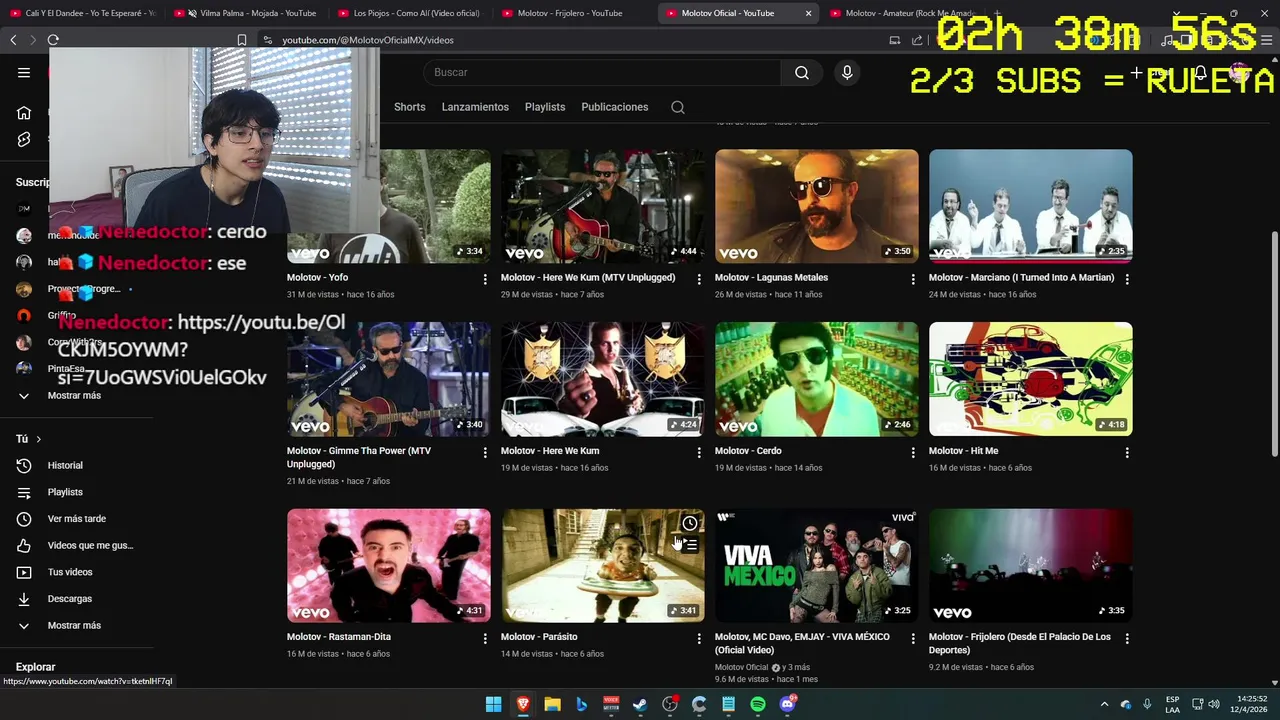This screenshot has width=1280, height=720.
Task: Reload the page with the browser refresh icon
Action: point(53,40)
